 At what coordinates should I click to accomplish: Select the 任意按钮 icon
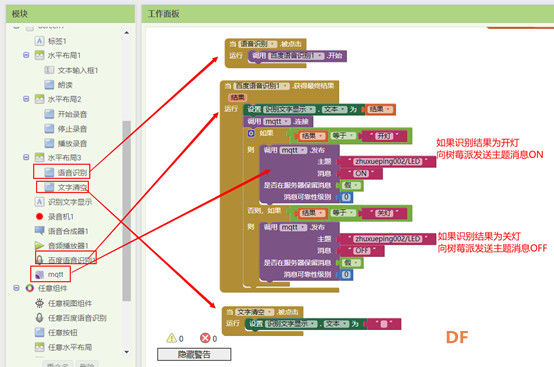39,332
